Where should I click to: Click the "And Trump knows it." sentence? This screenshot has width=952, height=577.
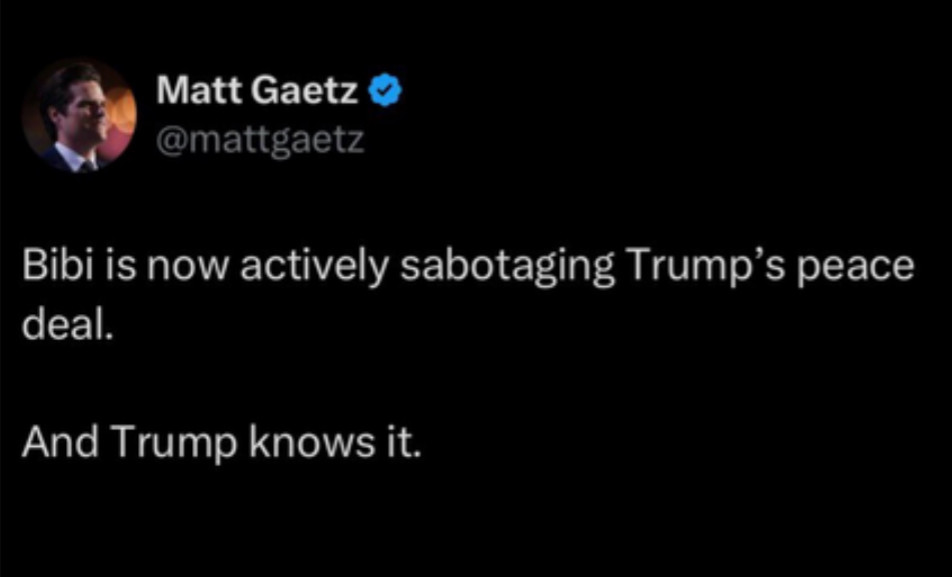click(x=222, y=441)
